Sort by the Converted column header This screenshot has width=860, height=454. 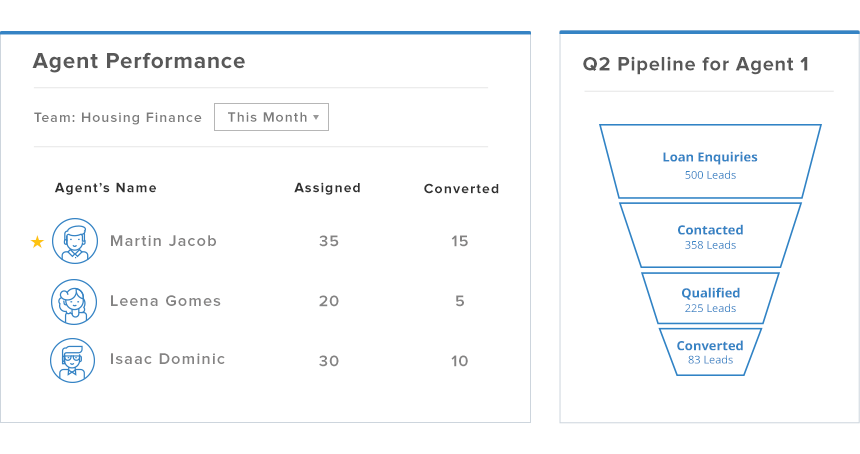461,189
